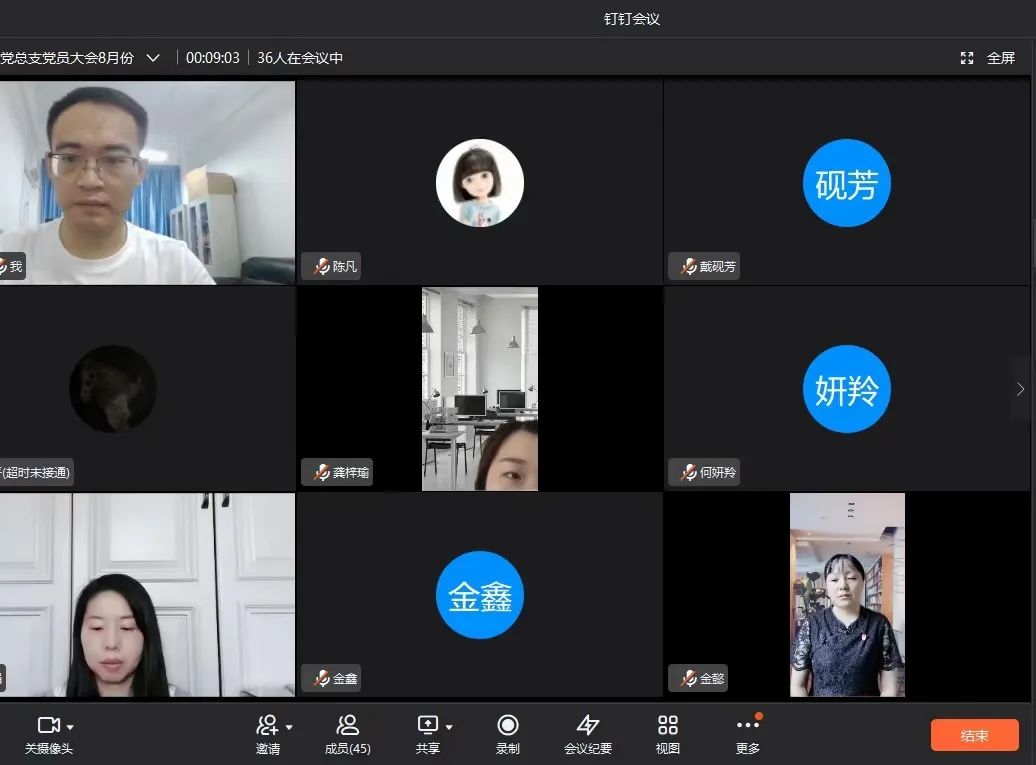The width and height of the screenshot is (1036, 765).
Task: End the meeting with 结束 button
Action: [x=975, y=735]
